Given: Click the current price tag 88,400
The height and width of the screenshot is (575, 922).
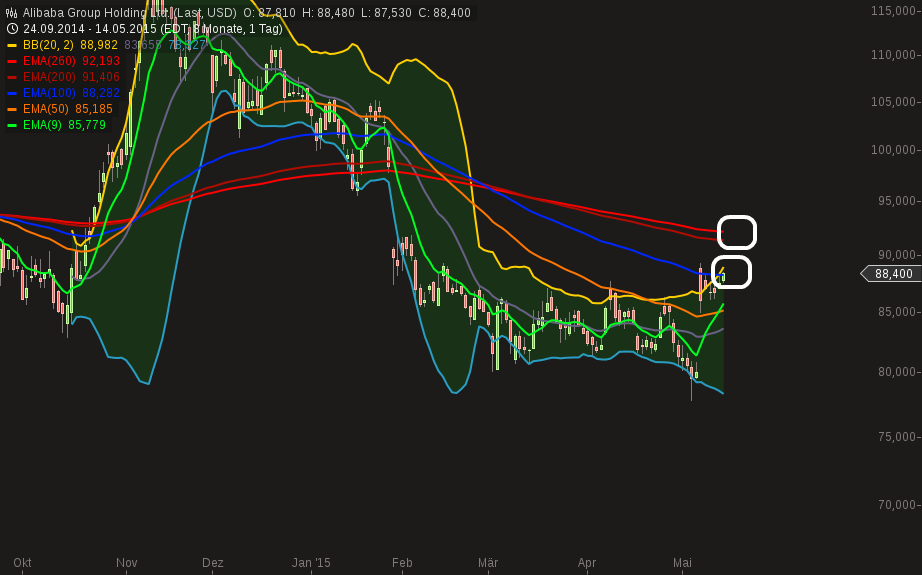Looking at the screenshot, I should point(893,274).
